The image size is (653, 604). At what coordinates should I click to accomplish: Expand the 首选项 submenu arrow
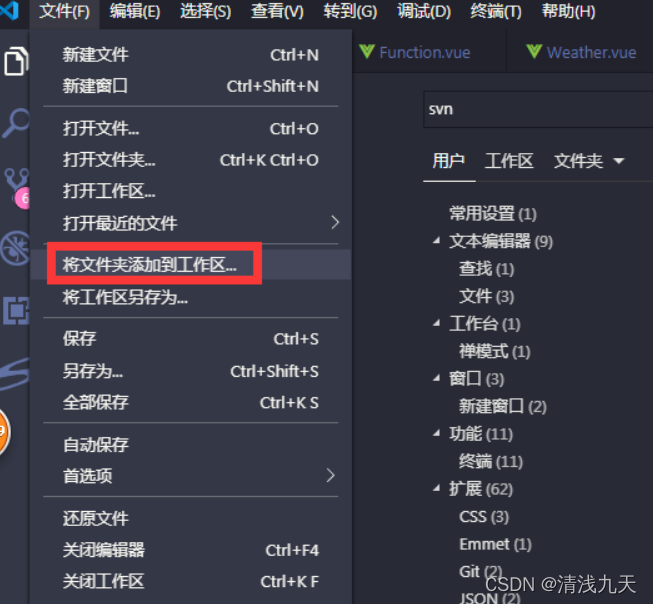point(331,475)
